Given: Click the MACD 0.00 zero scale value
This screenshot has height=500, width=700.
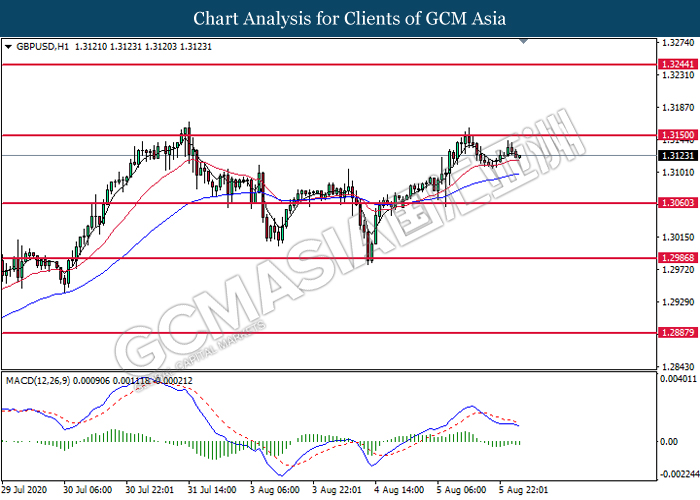Looking at the screenshot, I should click(669, 442).
